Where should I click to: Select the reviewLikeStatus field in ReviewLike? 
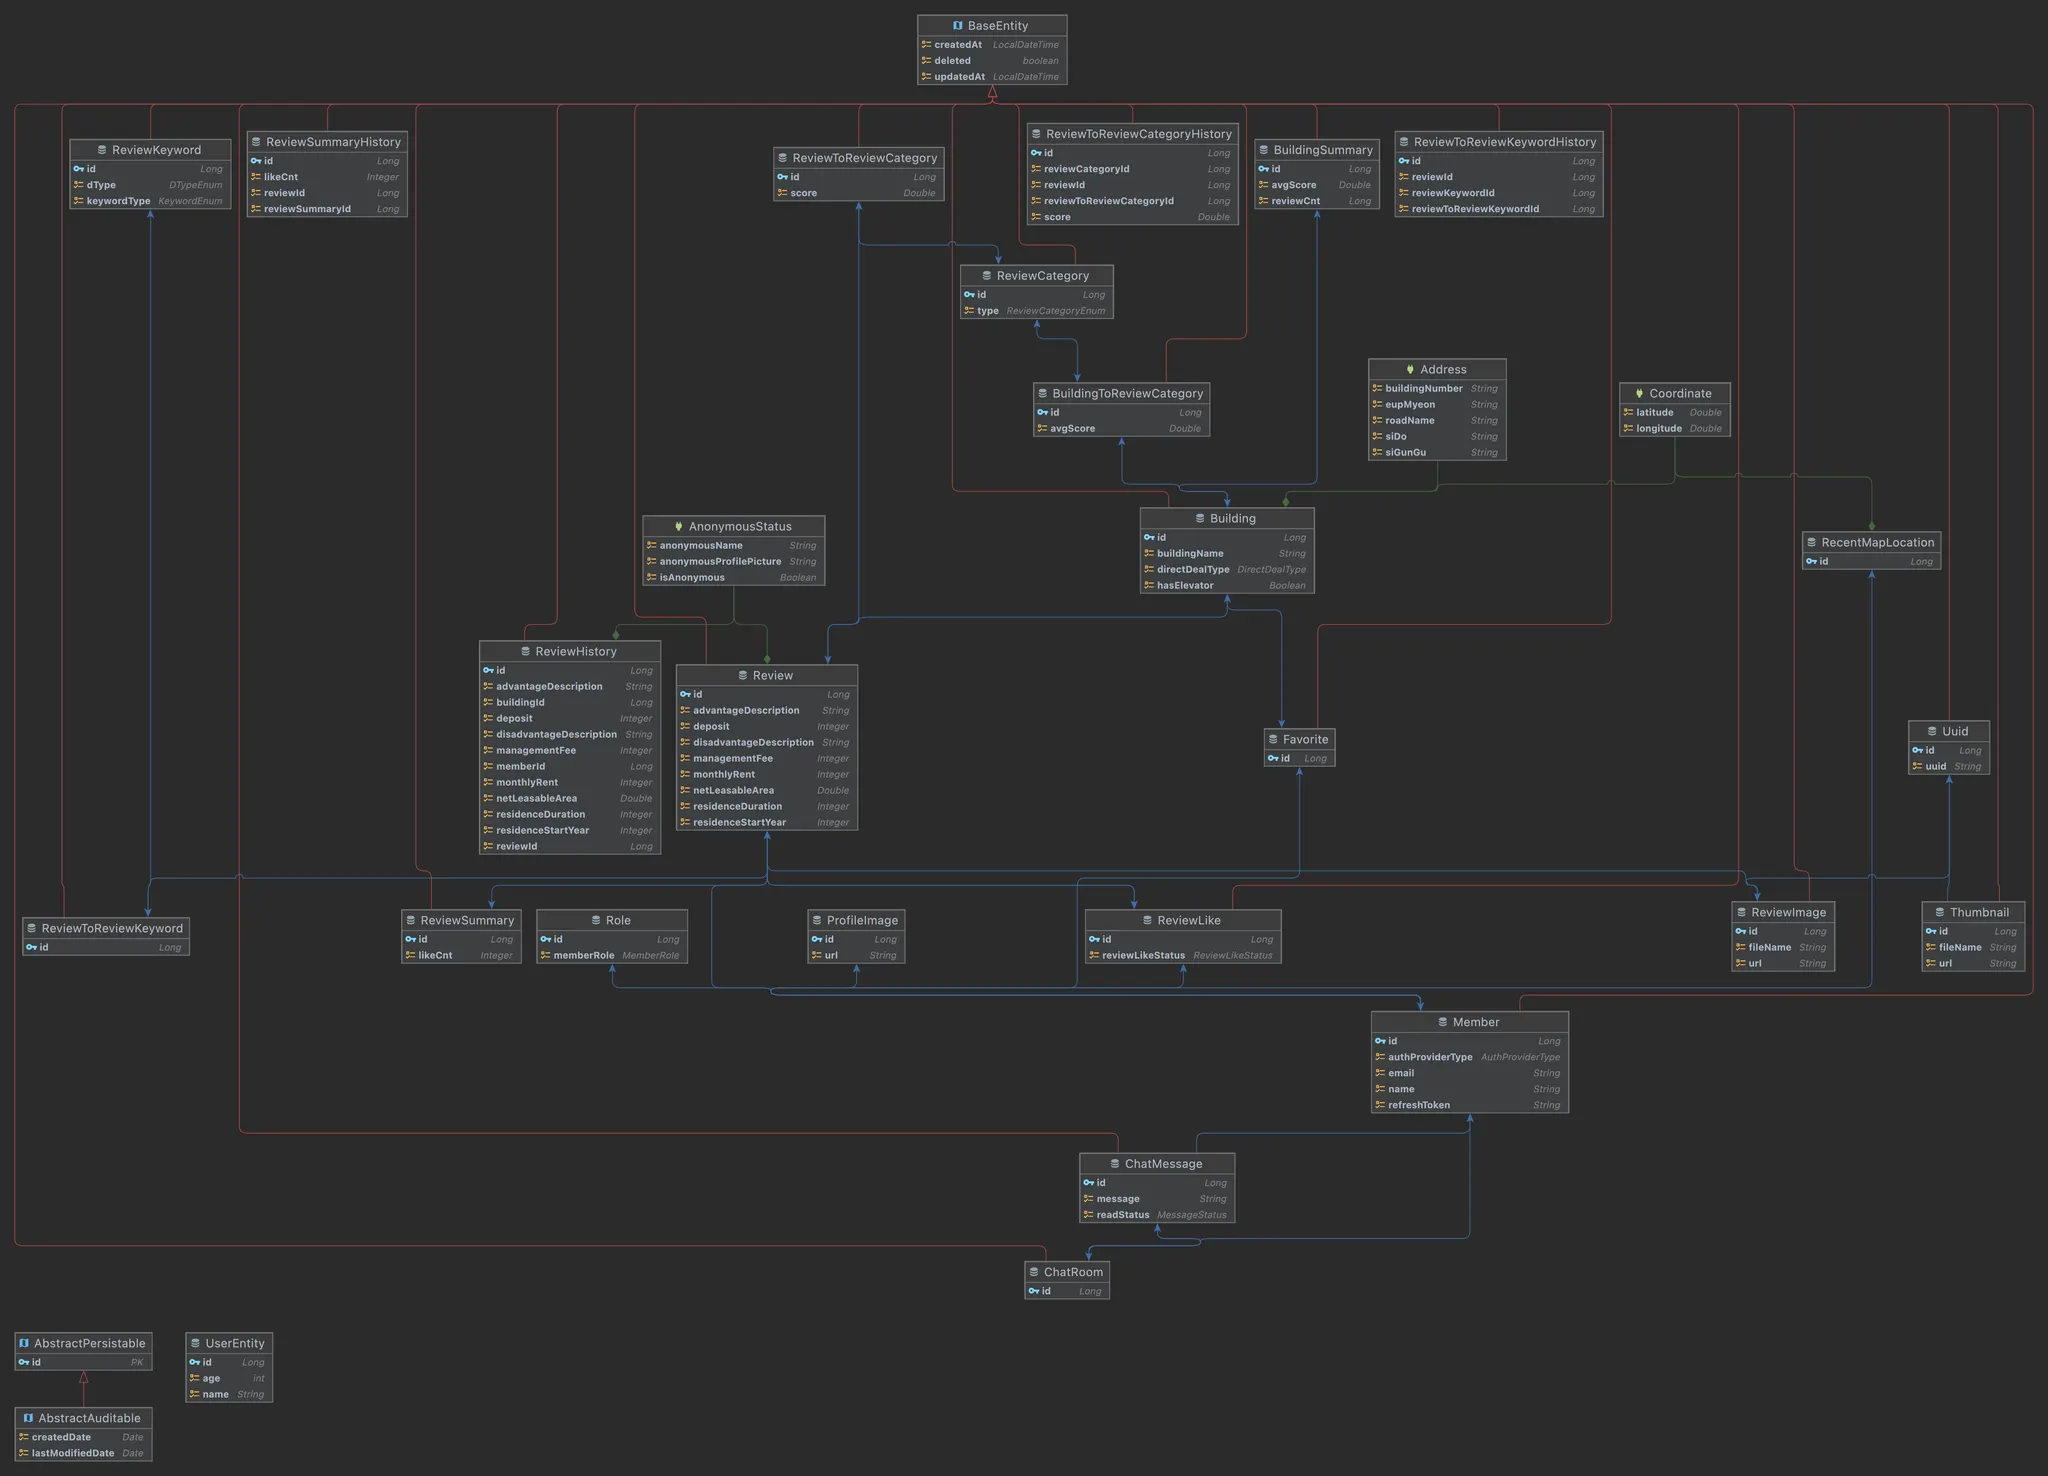(x=1143, y=956)
